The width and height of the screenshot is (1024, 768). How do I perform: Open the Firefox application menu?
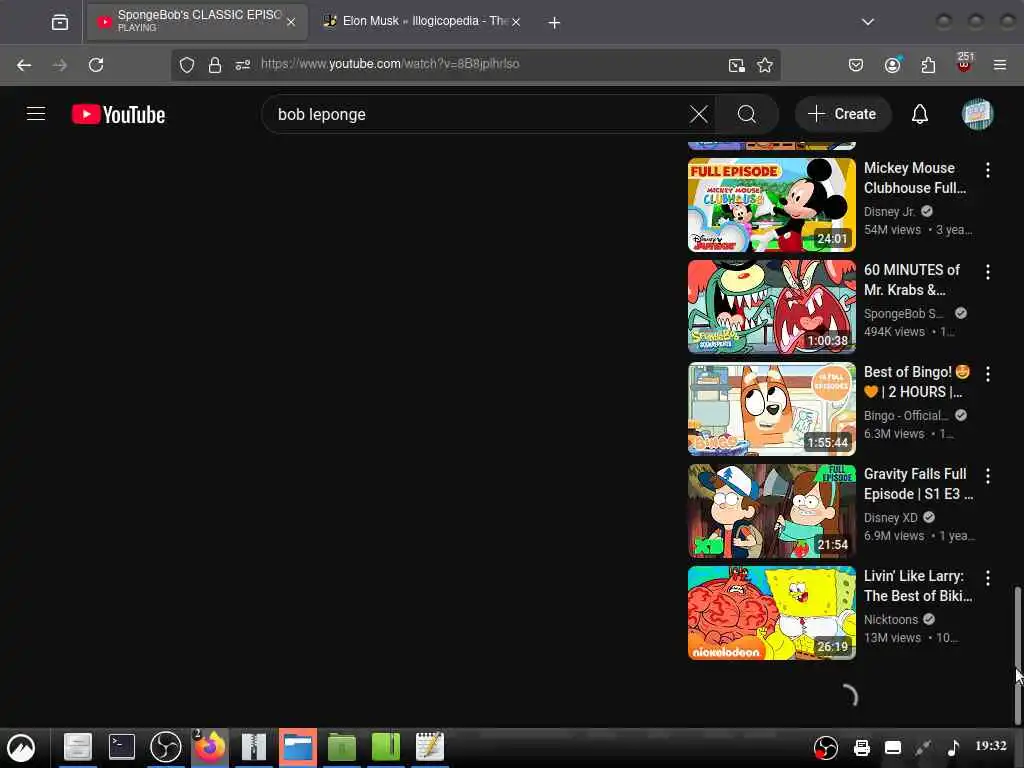[1000, 65]
